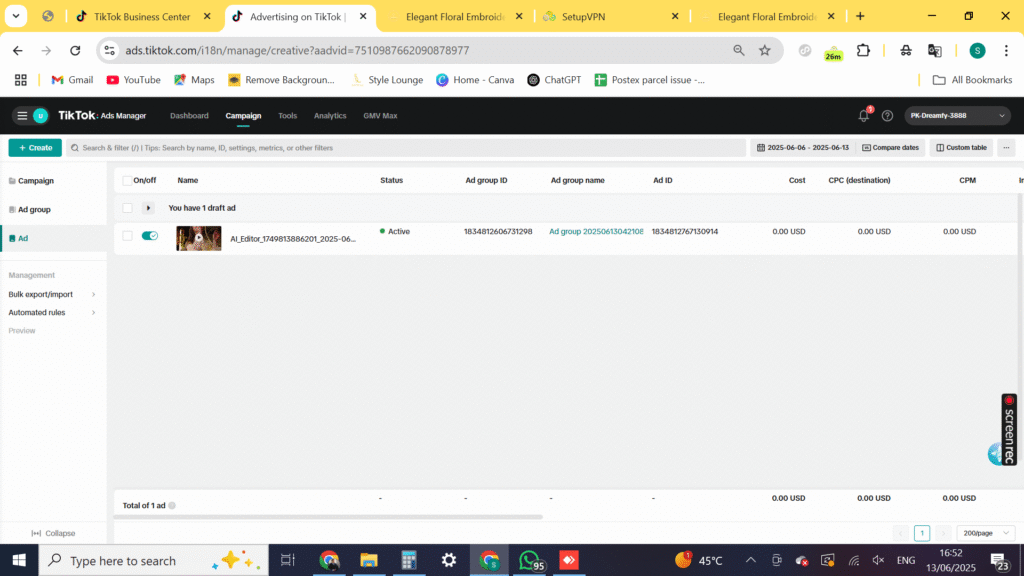This screenshot has width=1024, height=576.
Task: Open the Dashboard tab in the top navigation
Action: [189, 116]
